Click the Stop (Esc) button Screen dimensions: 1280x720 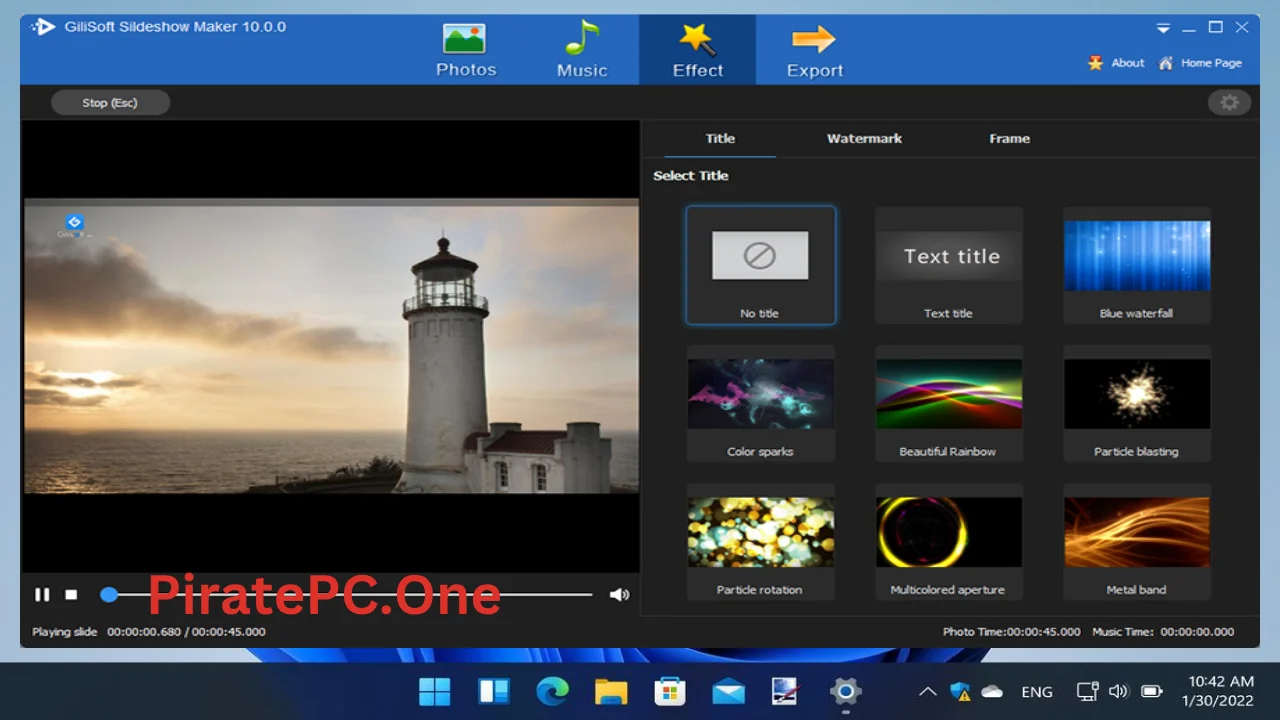pos(110,103)
